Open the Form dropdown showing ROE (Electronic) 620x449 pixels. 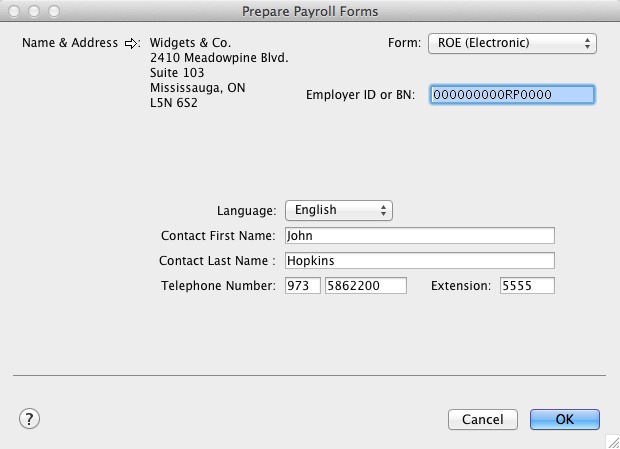coord(512,44)
